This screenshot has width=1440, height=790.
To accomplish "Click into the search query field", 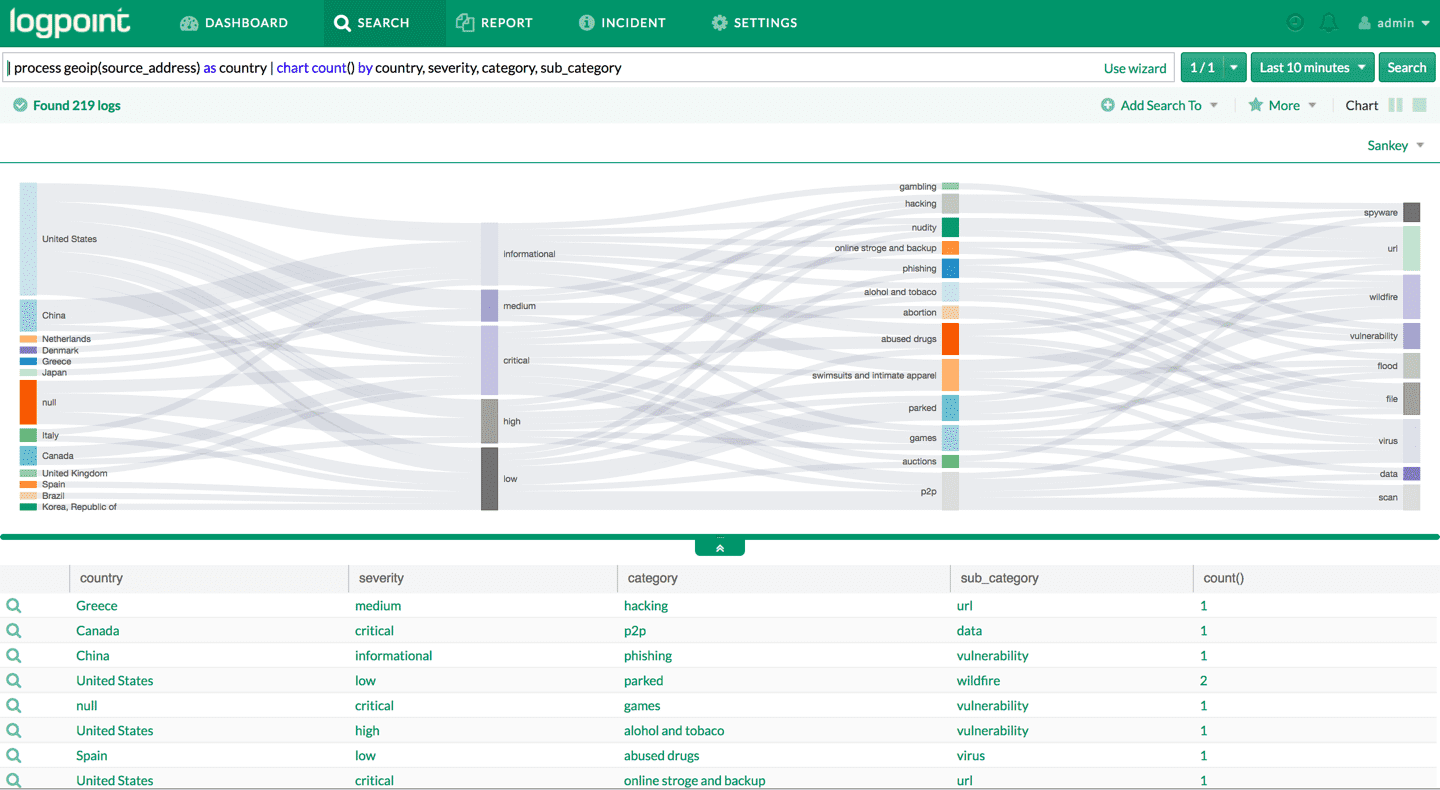I will coord(550,68).
